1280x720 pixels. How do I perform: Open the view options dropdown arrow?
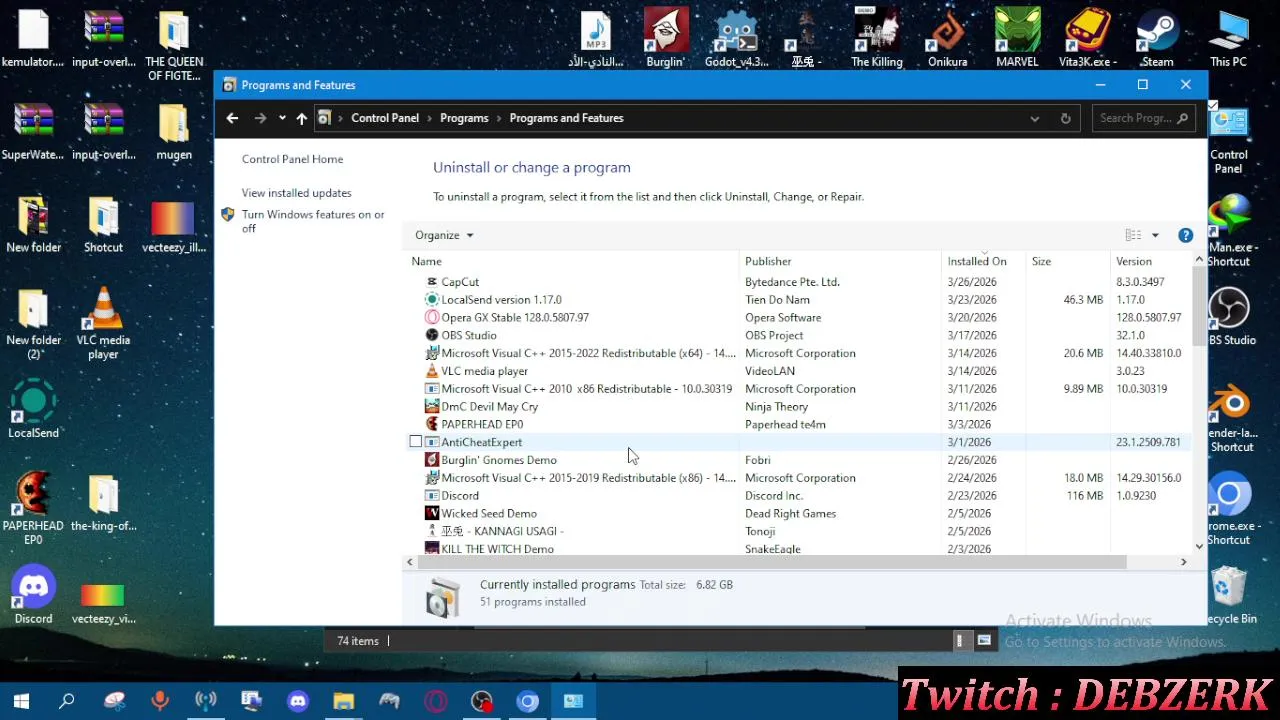[x=1155, y=235]
